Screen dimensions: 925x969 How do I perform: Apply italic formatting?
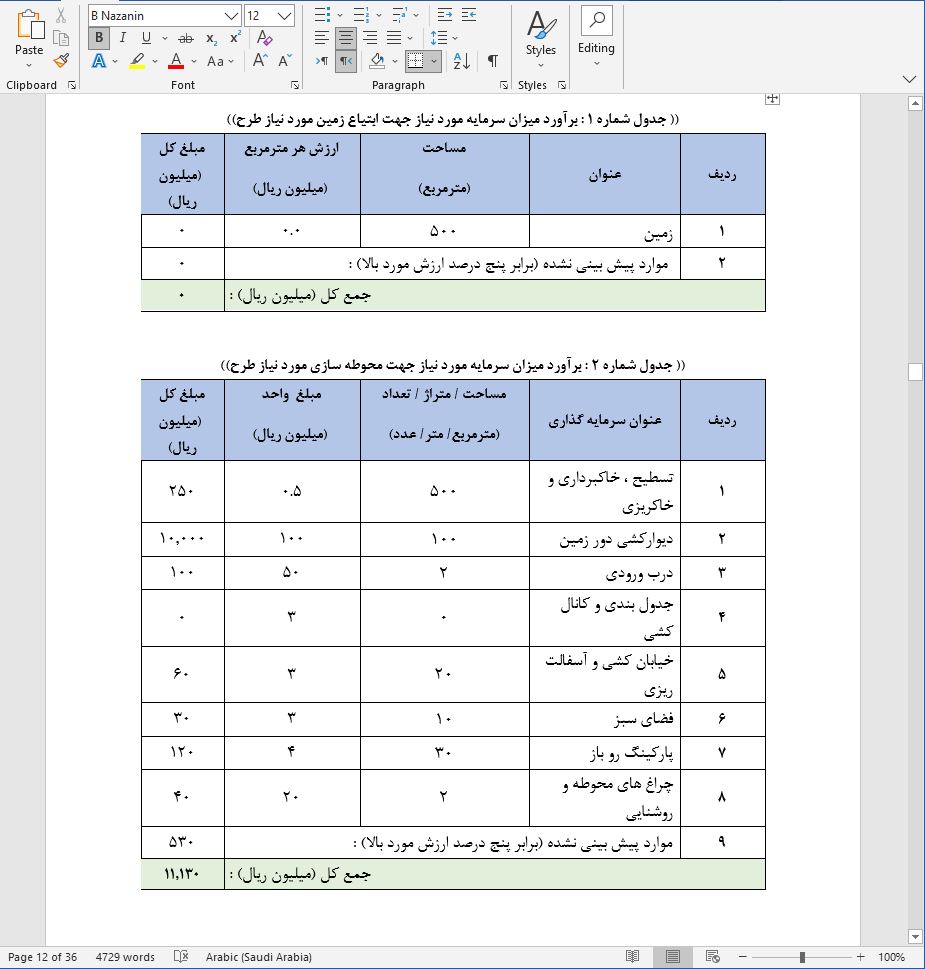pyautogui.click(x=122, y=37)
